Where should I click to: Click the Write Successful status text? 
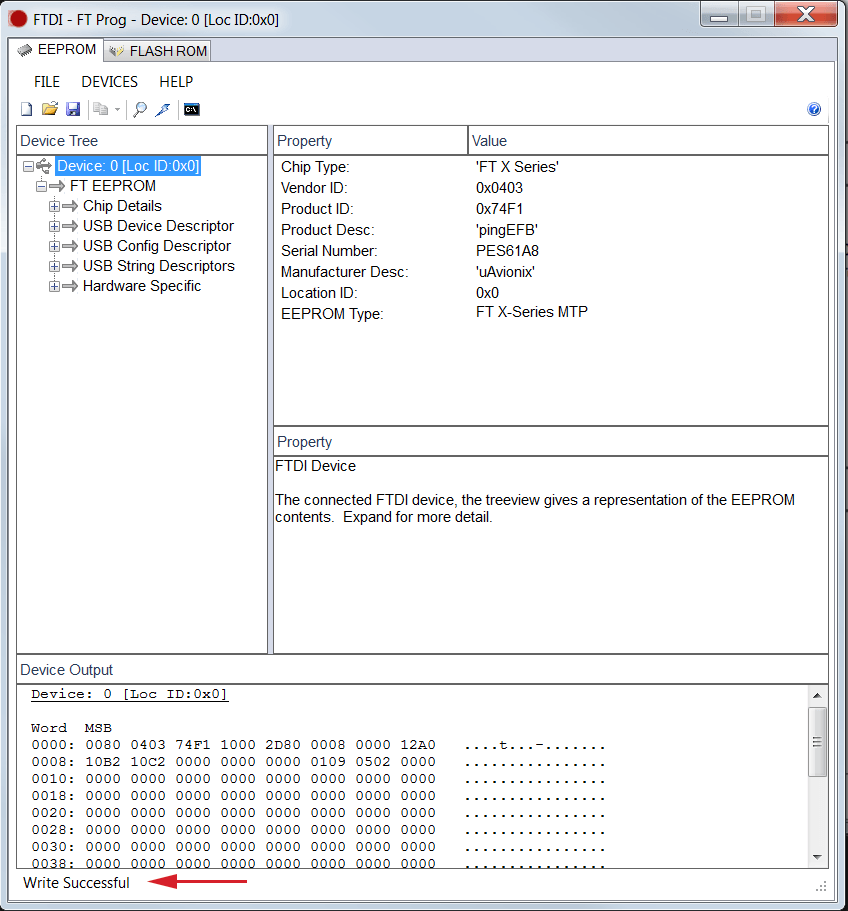(76, 883)
